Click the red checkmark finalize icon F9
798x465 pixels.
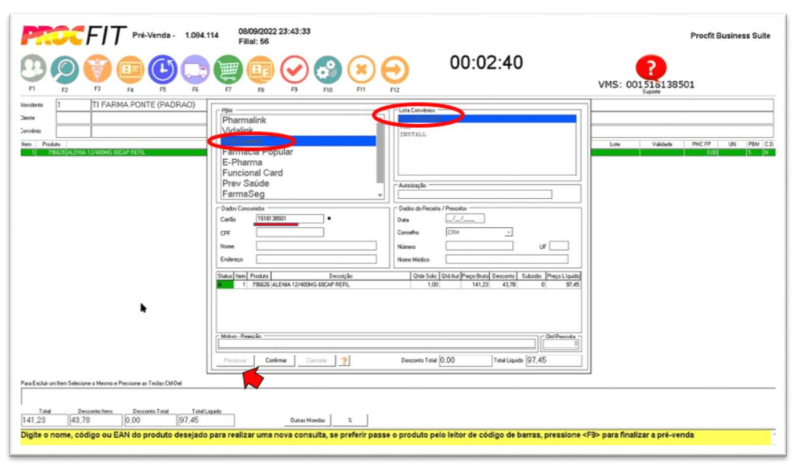point(294,70)
